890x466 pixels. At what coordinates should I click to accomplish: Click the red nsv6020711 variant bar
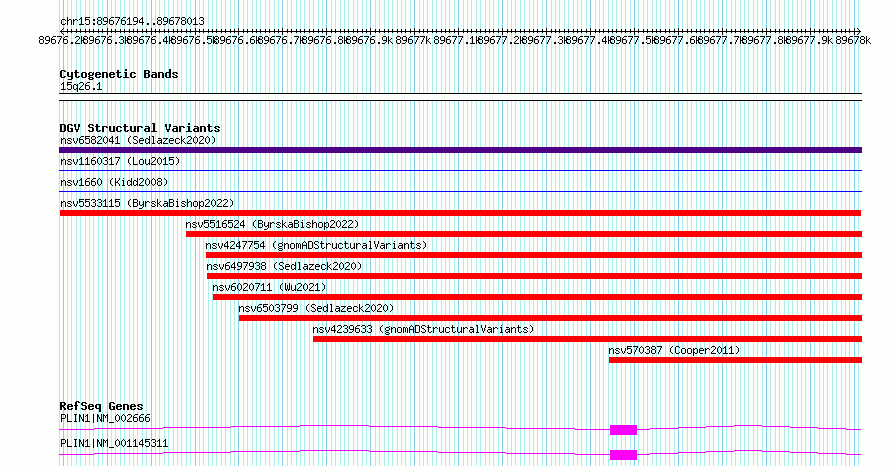538,297
